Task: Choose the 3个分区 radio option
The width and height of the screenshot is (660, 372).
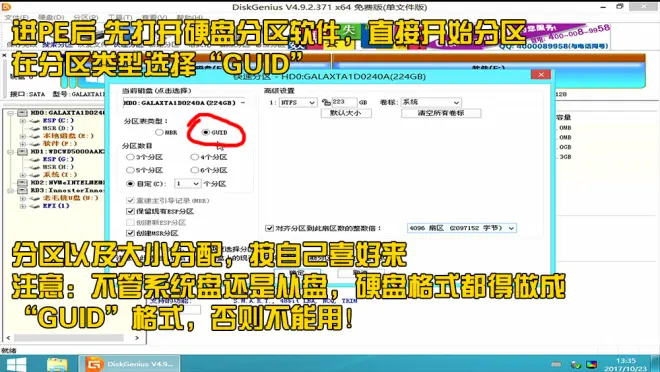Action: click(130, 157)
